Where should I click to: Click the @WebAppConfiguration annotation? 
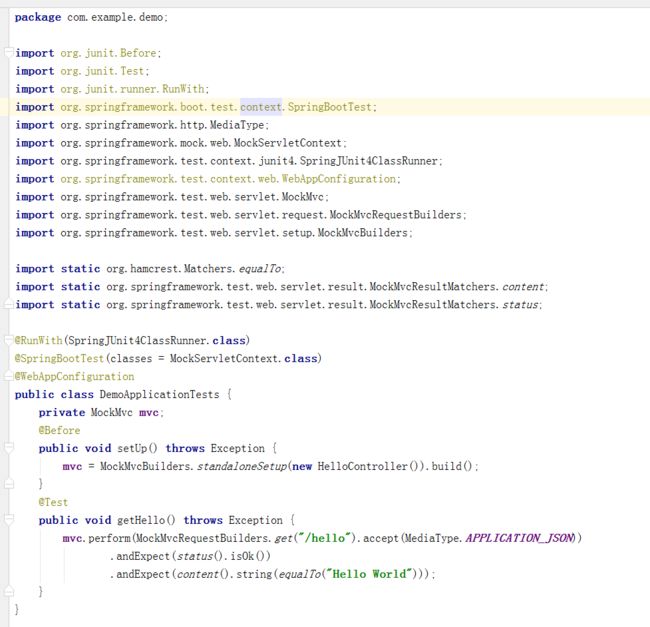point(75,377)
